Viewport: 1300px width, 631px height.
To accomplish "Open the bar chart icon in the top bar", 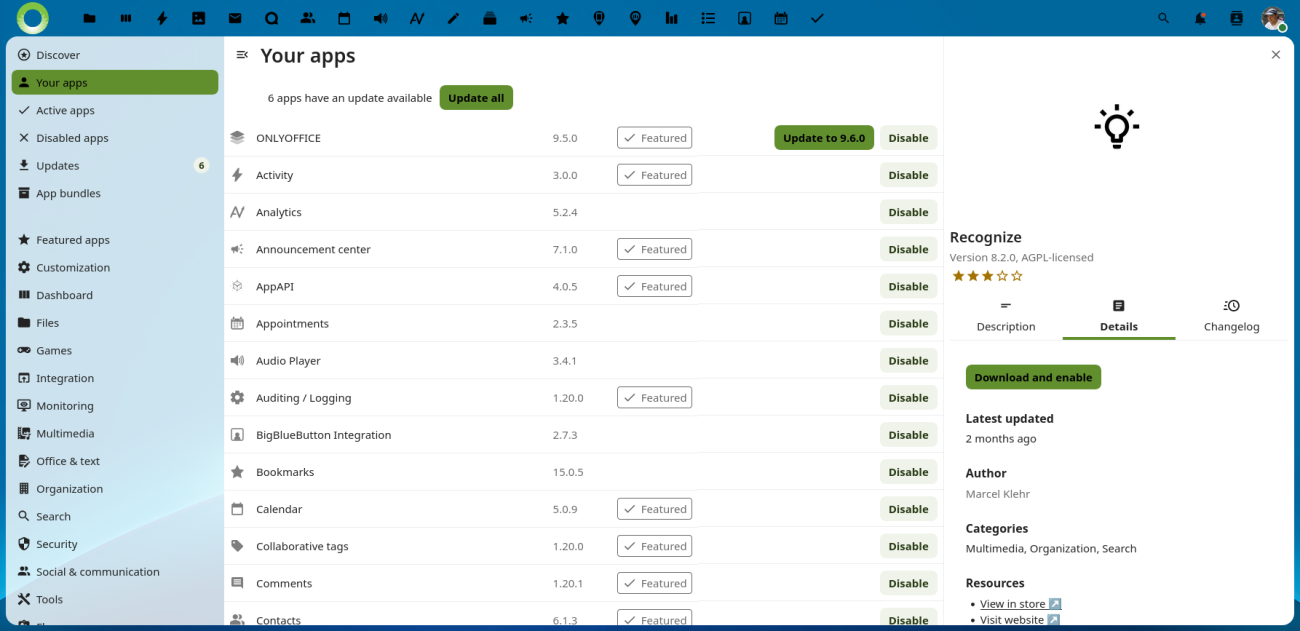I will point(672,18).
